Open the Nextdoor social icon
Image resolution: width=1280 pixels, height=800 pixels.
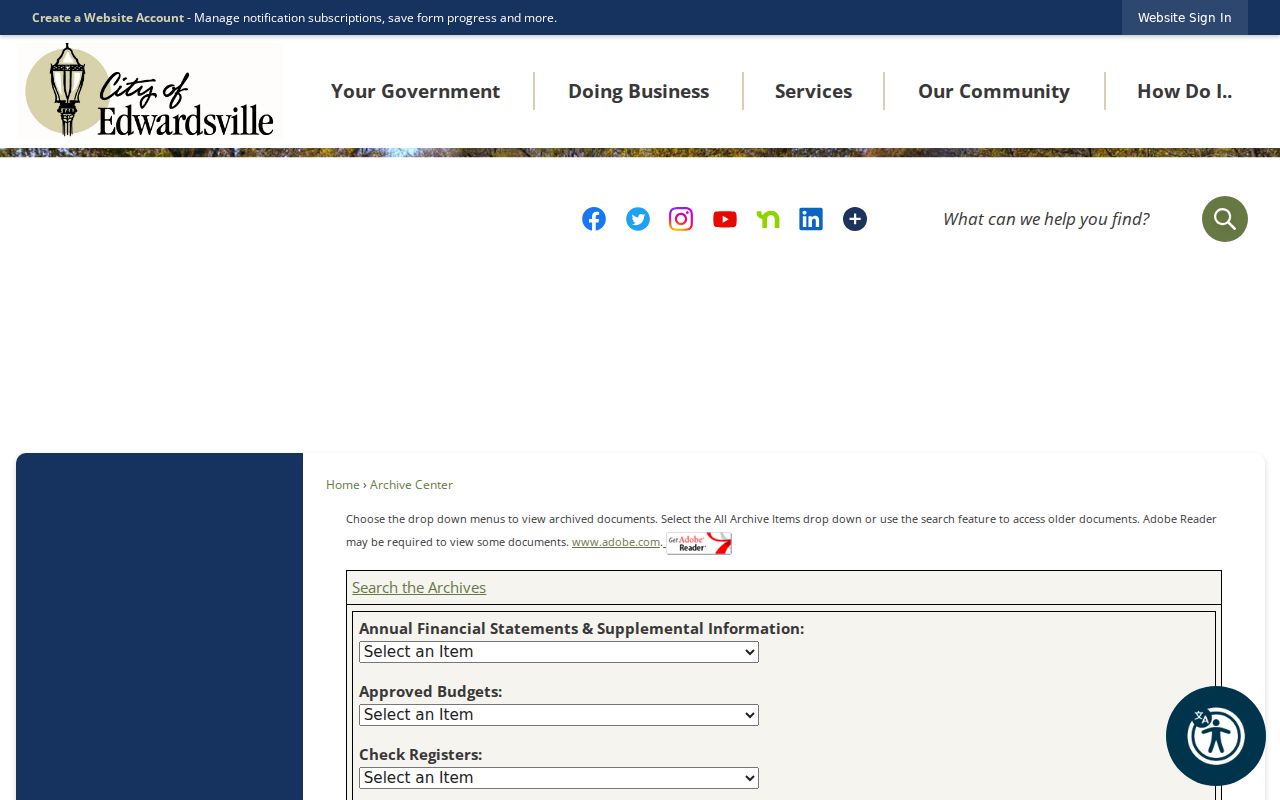768,219
